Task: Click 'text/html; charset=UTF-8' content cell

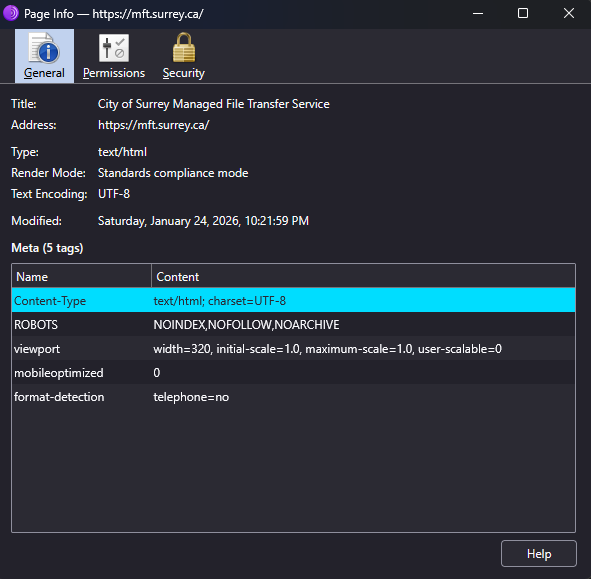Action: (x=219, y=301)
